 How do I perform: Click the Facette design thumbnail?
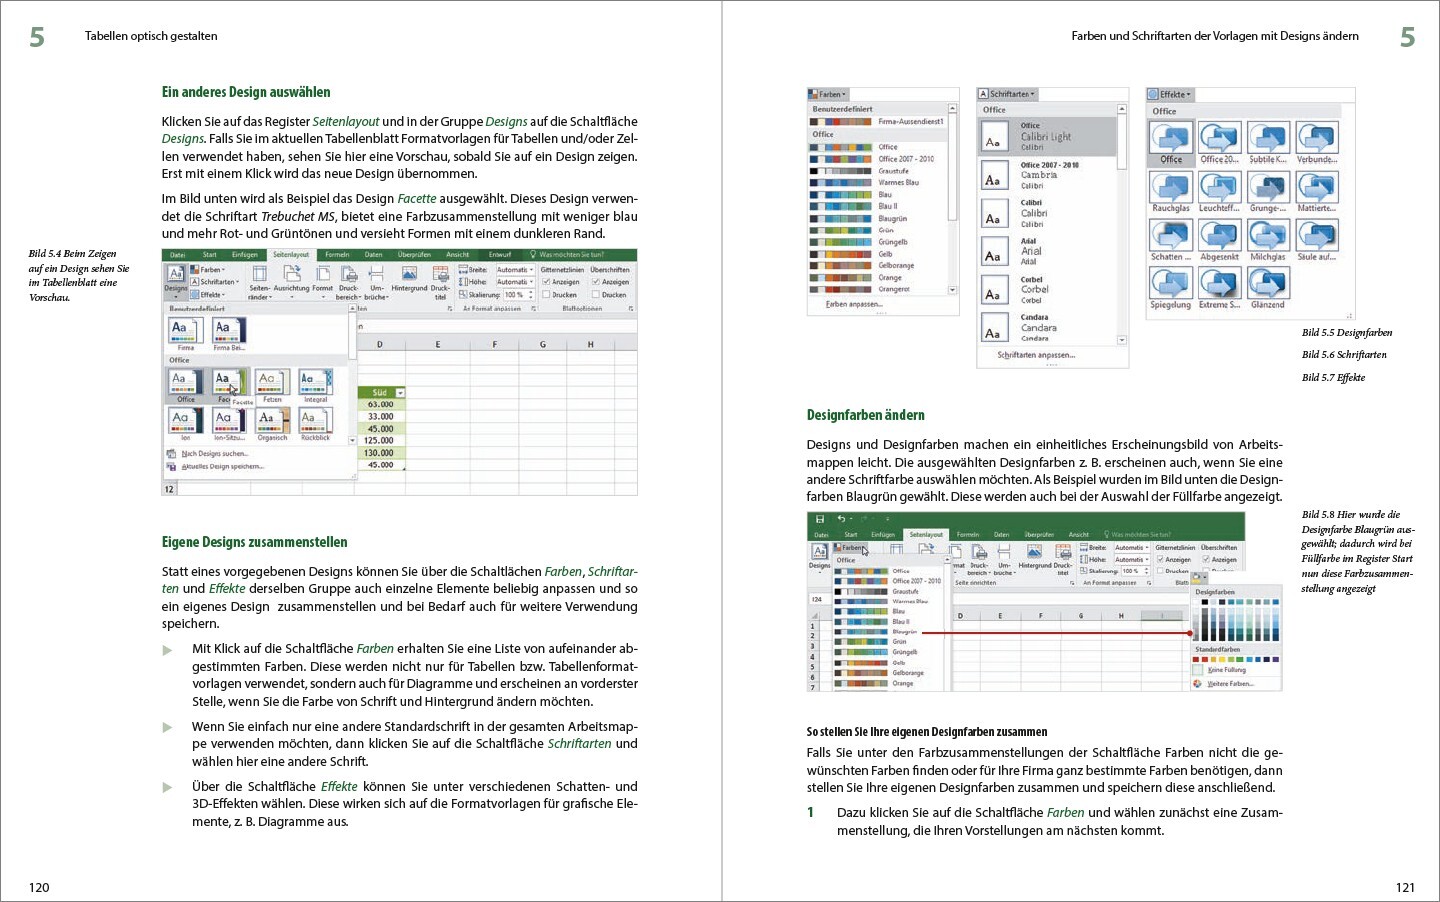tap(227, 382)
